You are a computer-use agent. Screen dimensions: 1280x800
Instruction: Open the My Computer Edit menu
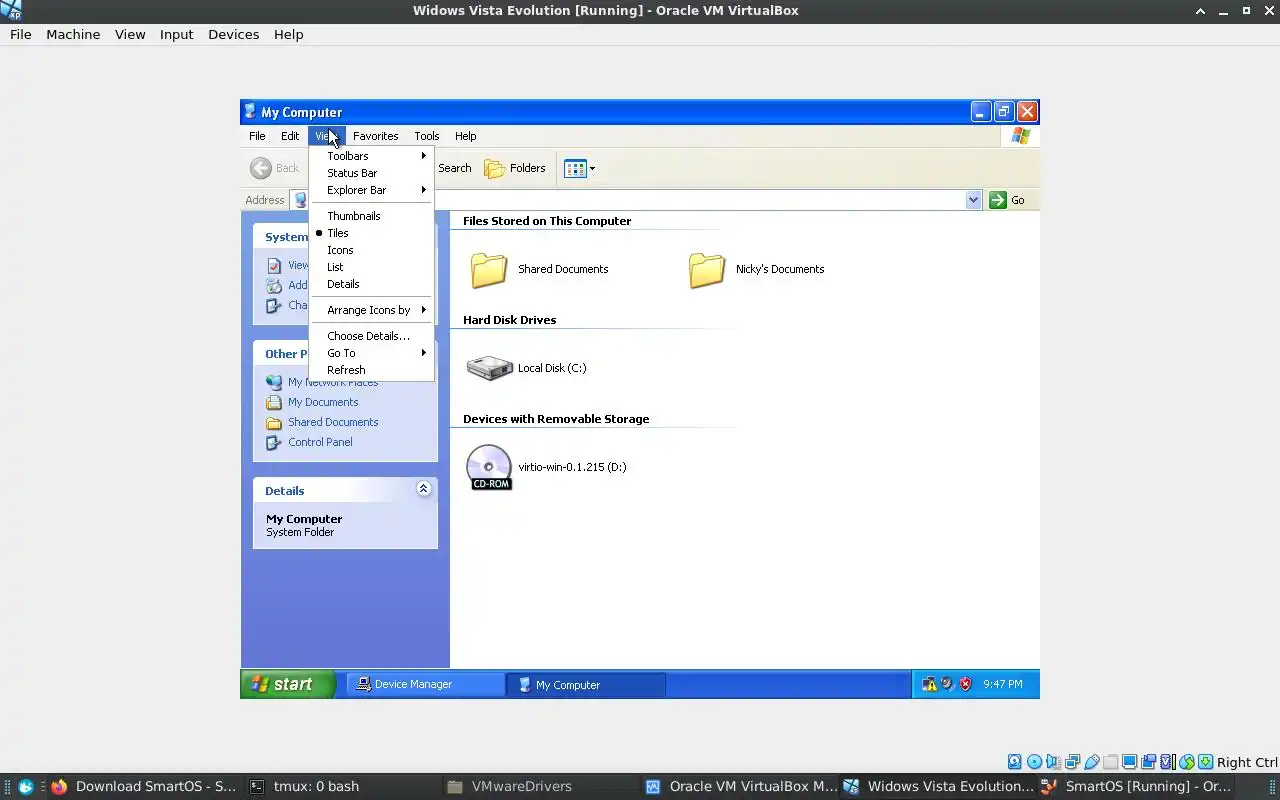pos(290,136)
